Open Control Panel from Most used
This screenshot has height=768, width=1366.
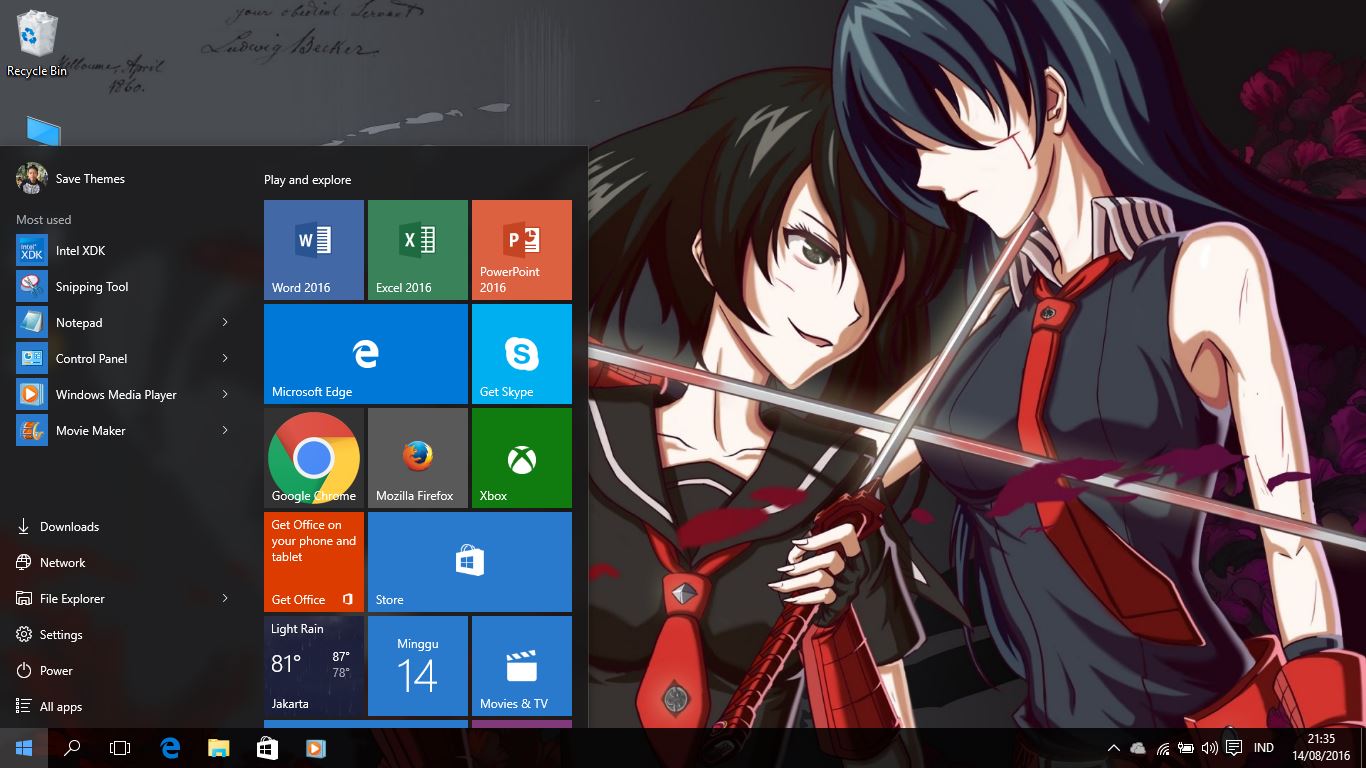click(x=124, y=358)
